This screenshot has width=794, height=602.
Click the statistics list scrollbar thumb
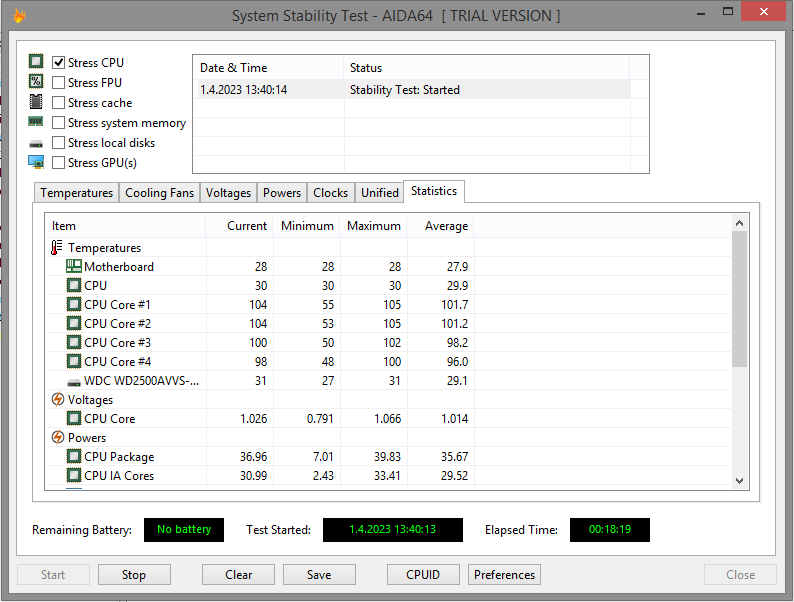(739, 299)
